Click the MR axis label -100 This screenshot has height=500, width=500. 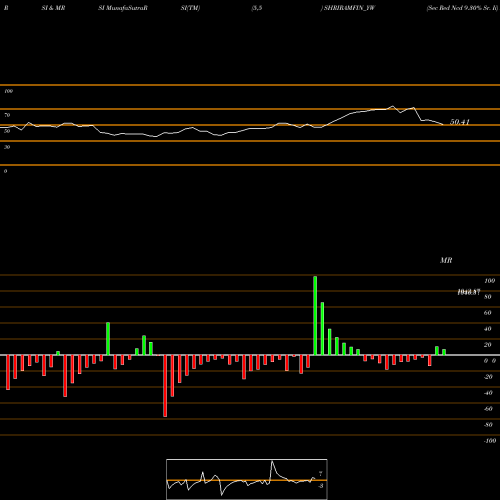490,441
